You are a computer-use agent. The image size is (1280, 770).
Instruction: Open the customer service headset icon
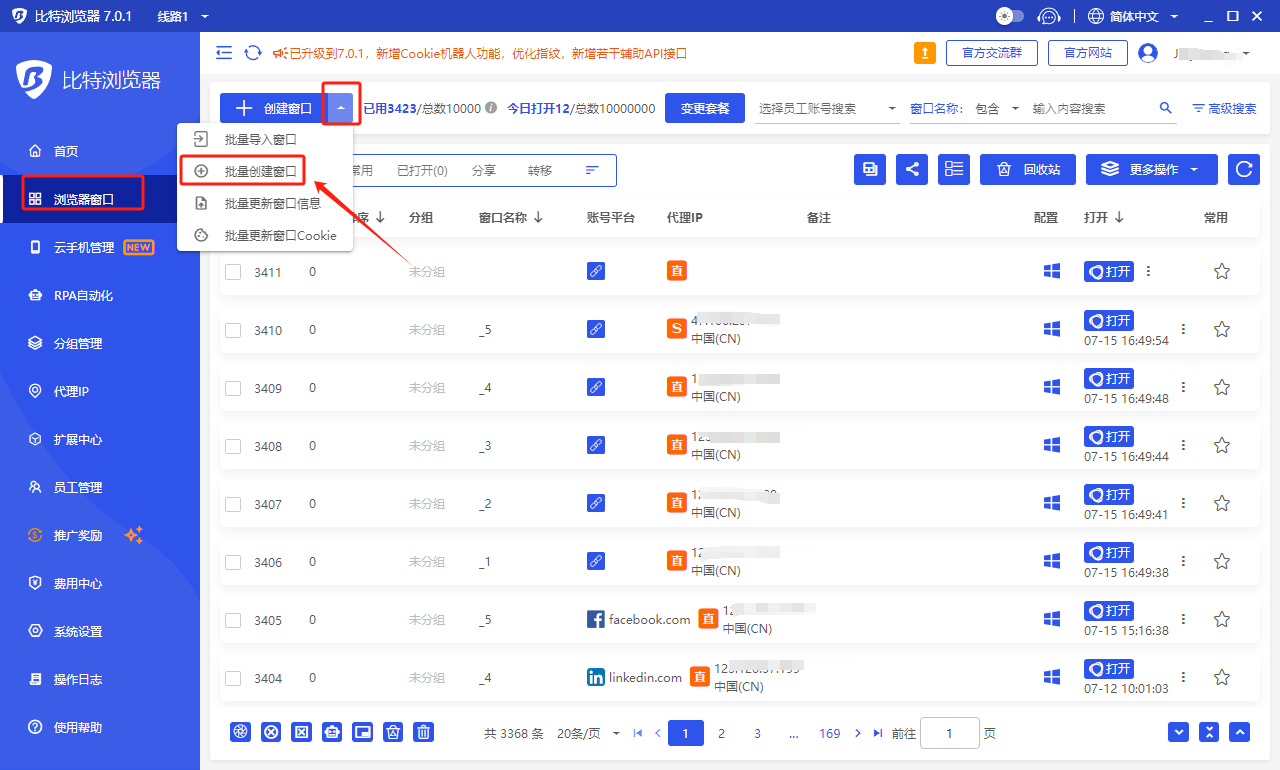1049,16
